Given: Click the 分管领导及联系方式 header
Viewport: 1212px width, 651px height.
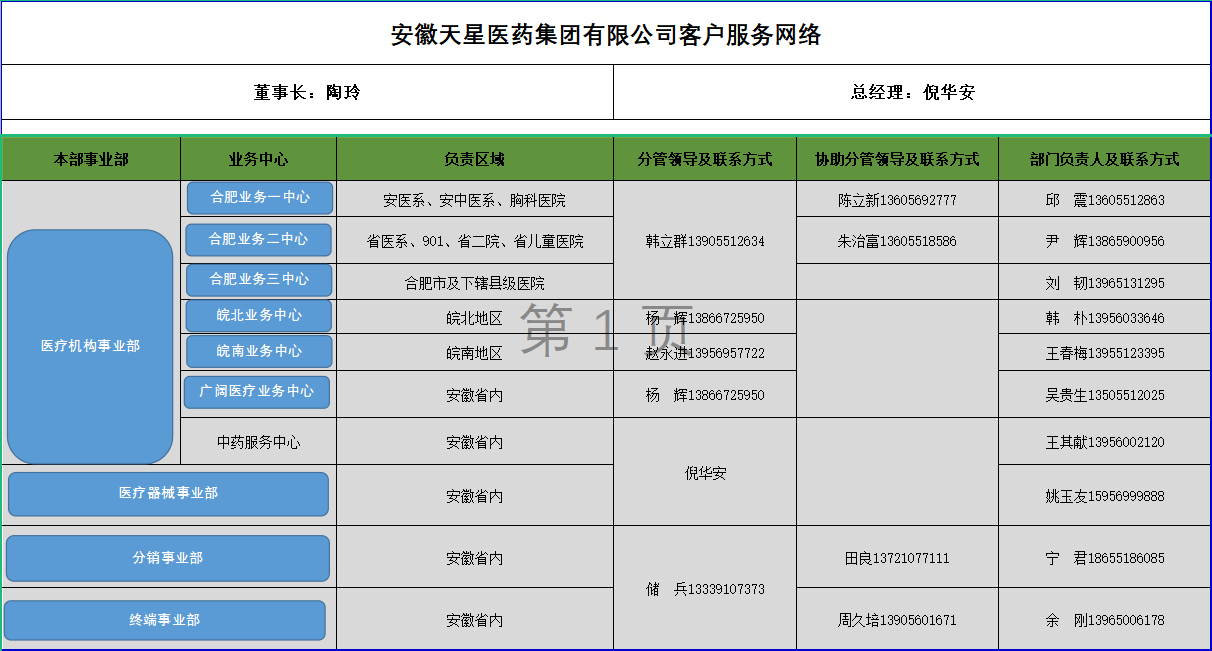Looking at the screenshot, I should 705,159.
